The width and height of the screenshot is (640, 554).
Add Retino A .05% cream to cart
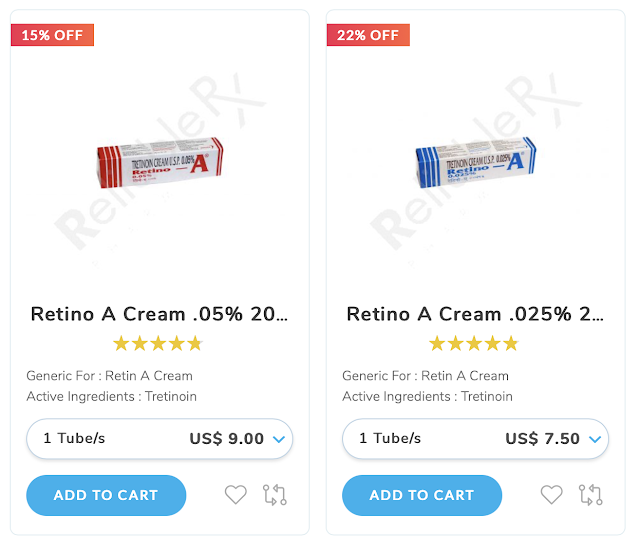[x=106, y=495]
